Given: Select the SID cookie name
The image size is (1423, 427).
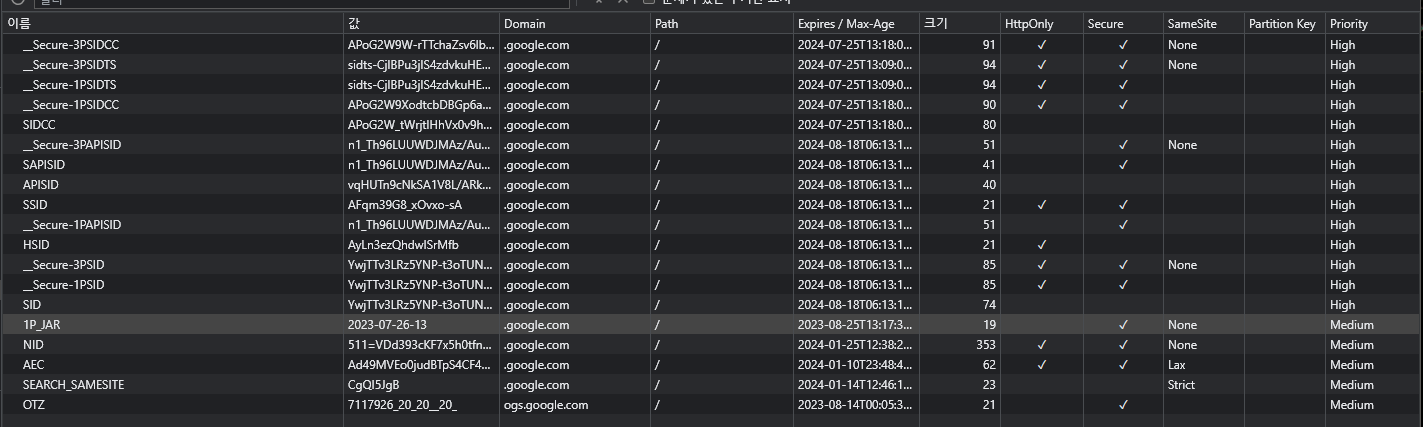Looking at the screenshot, I should tap(32, 305).
